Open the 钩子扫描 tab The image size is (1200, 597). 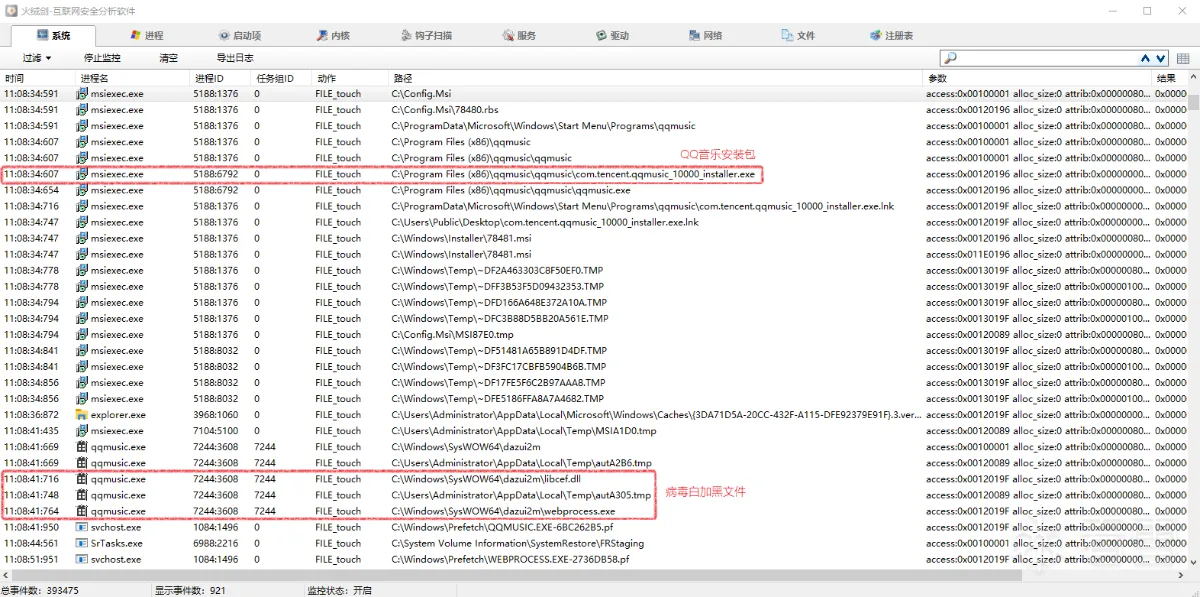pyautogui.click(x=426, y=35)
